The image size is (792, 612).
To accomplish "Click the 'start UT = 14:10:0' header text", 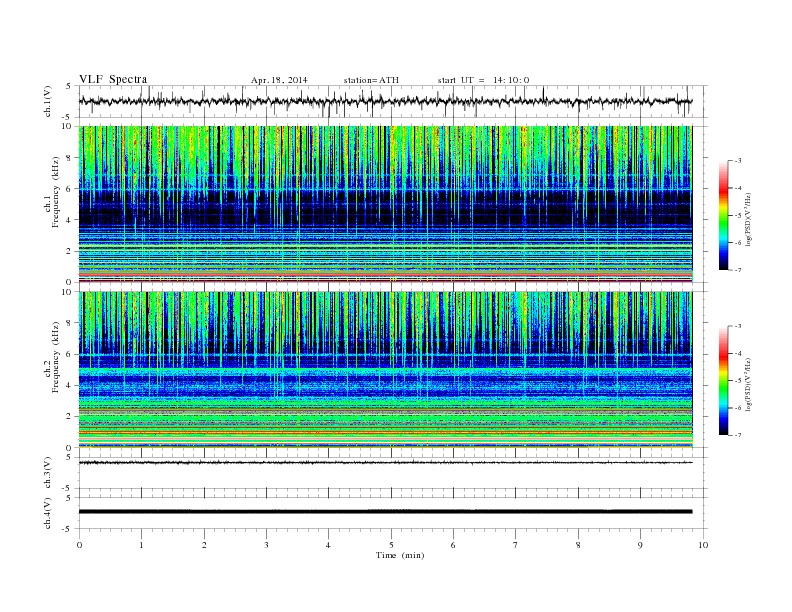I will [x=483, y=80].
